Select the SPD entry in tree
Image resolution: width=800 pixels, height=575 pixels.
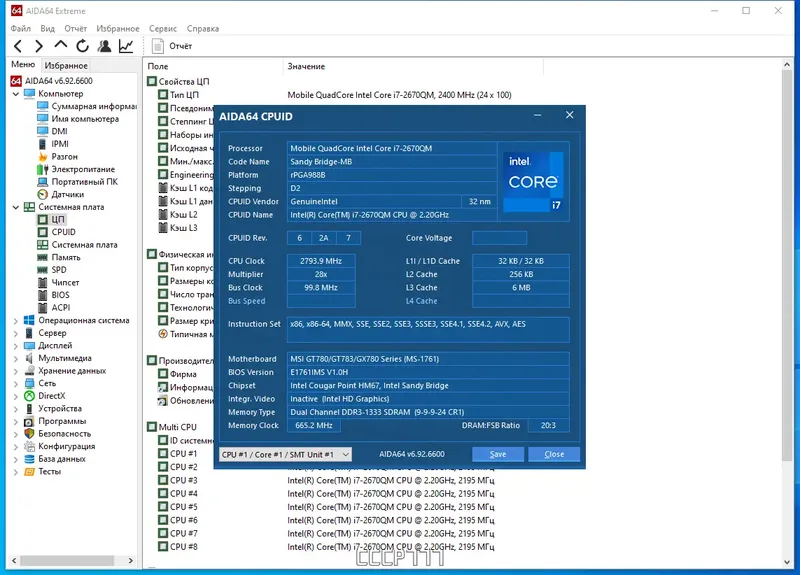click(x=59, y=270)
